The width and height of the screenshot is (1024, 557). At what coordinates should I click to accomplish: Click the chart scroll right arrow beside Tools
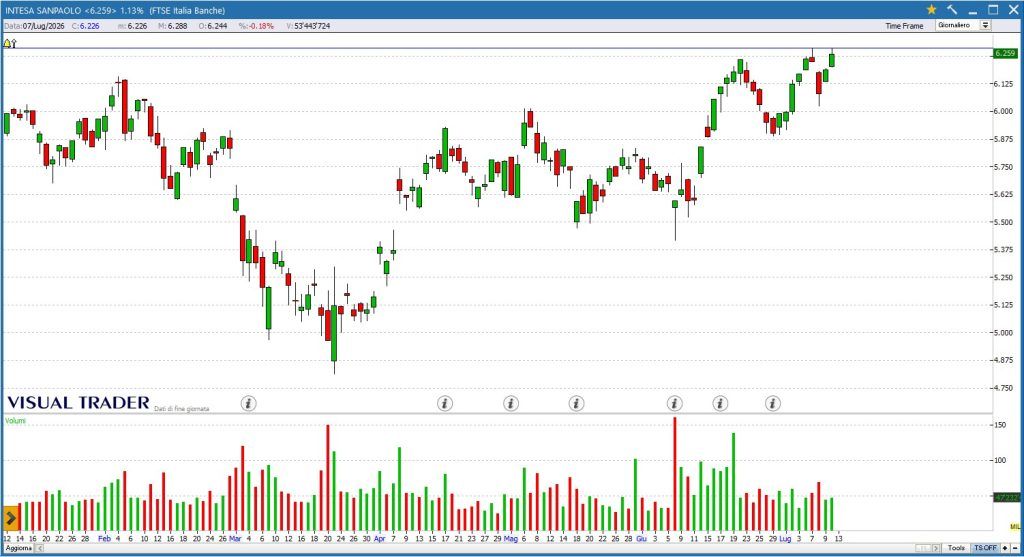tap(936, 548)
